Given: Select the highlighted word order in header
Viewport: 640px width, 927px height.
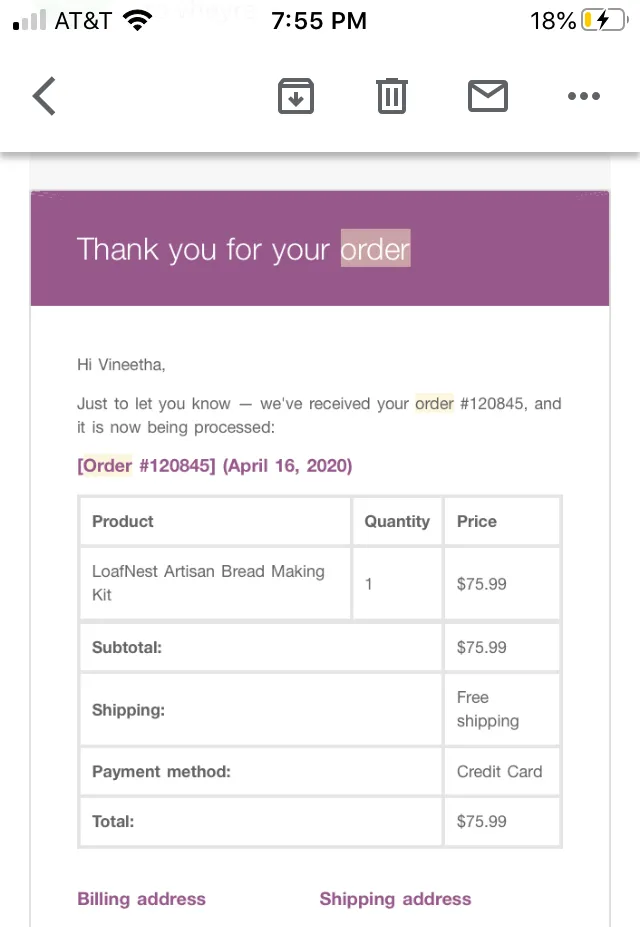Looking at the screenshot, I should (x=375, y=248).
